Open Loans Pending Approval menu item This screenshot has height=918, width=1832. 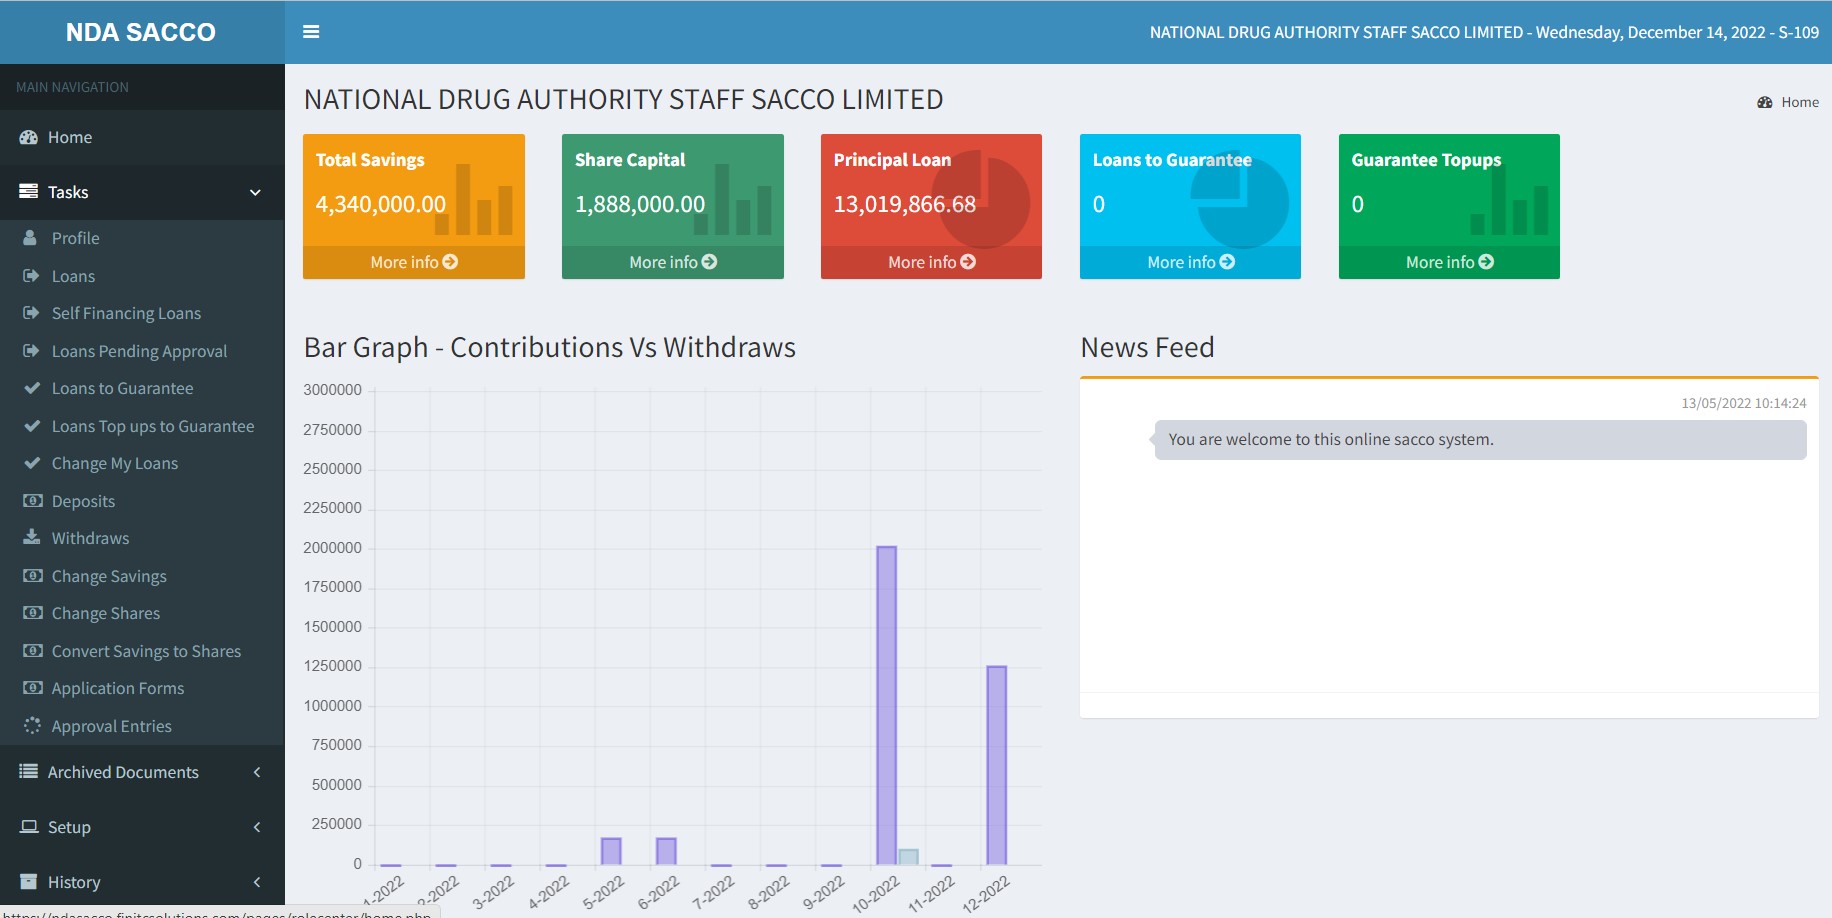click(139, 351)
